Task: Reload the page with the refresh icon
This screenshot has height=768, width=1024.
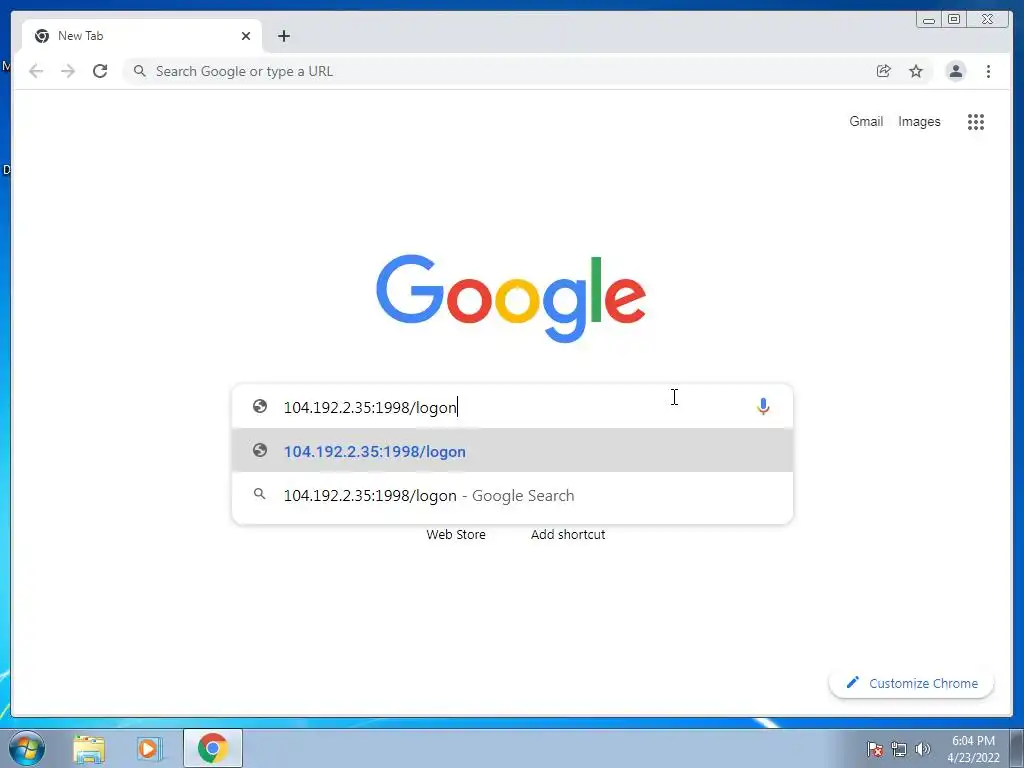Action: tap(100, 71)
